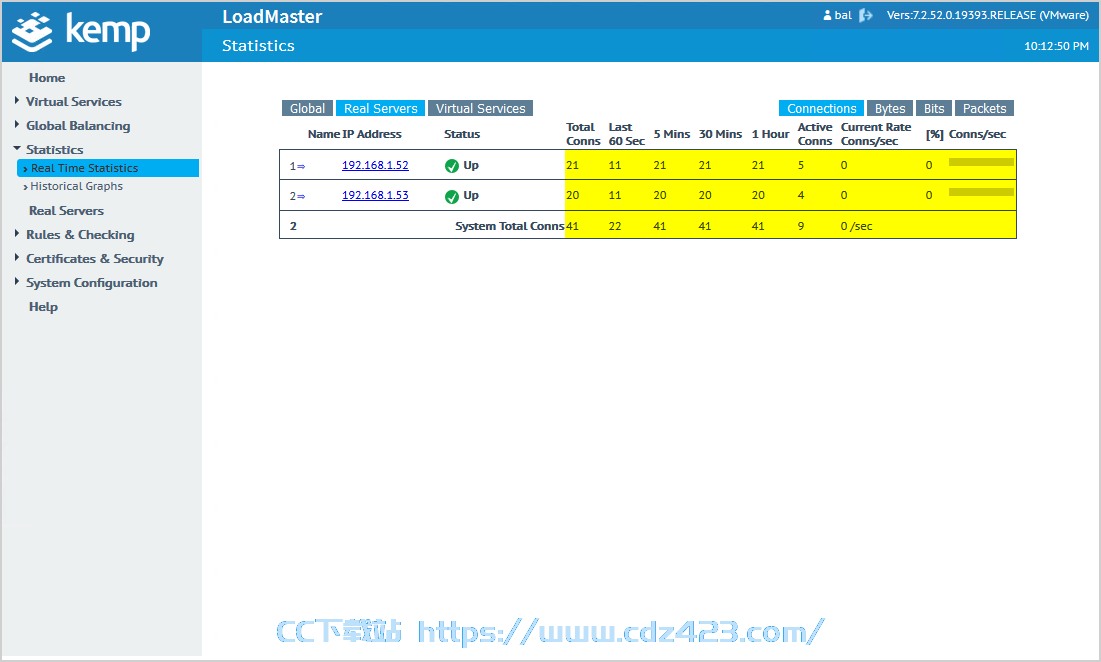Click the user icon beside bal
This screenshot has height=662, width=1101.
pos(827,15)
